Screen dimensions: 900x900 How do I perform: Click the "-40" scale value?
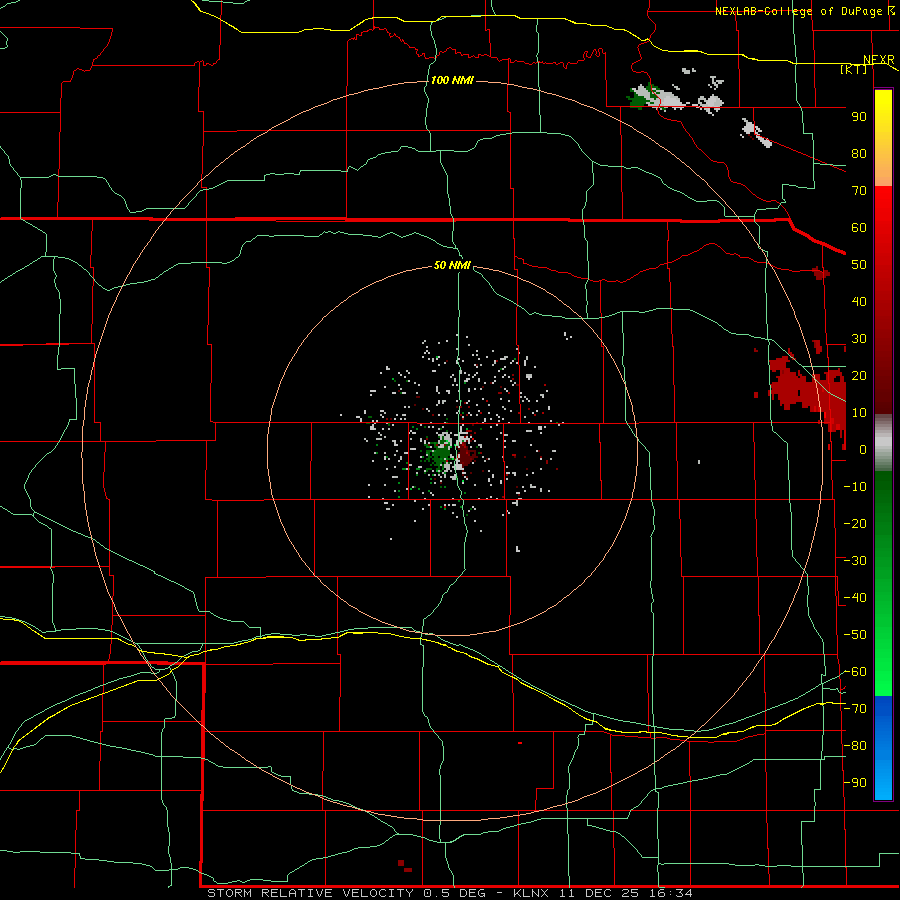(x=855, y=598)
